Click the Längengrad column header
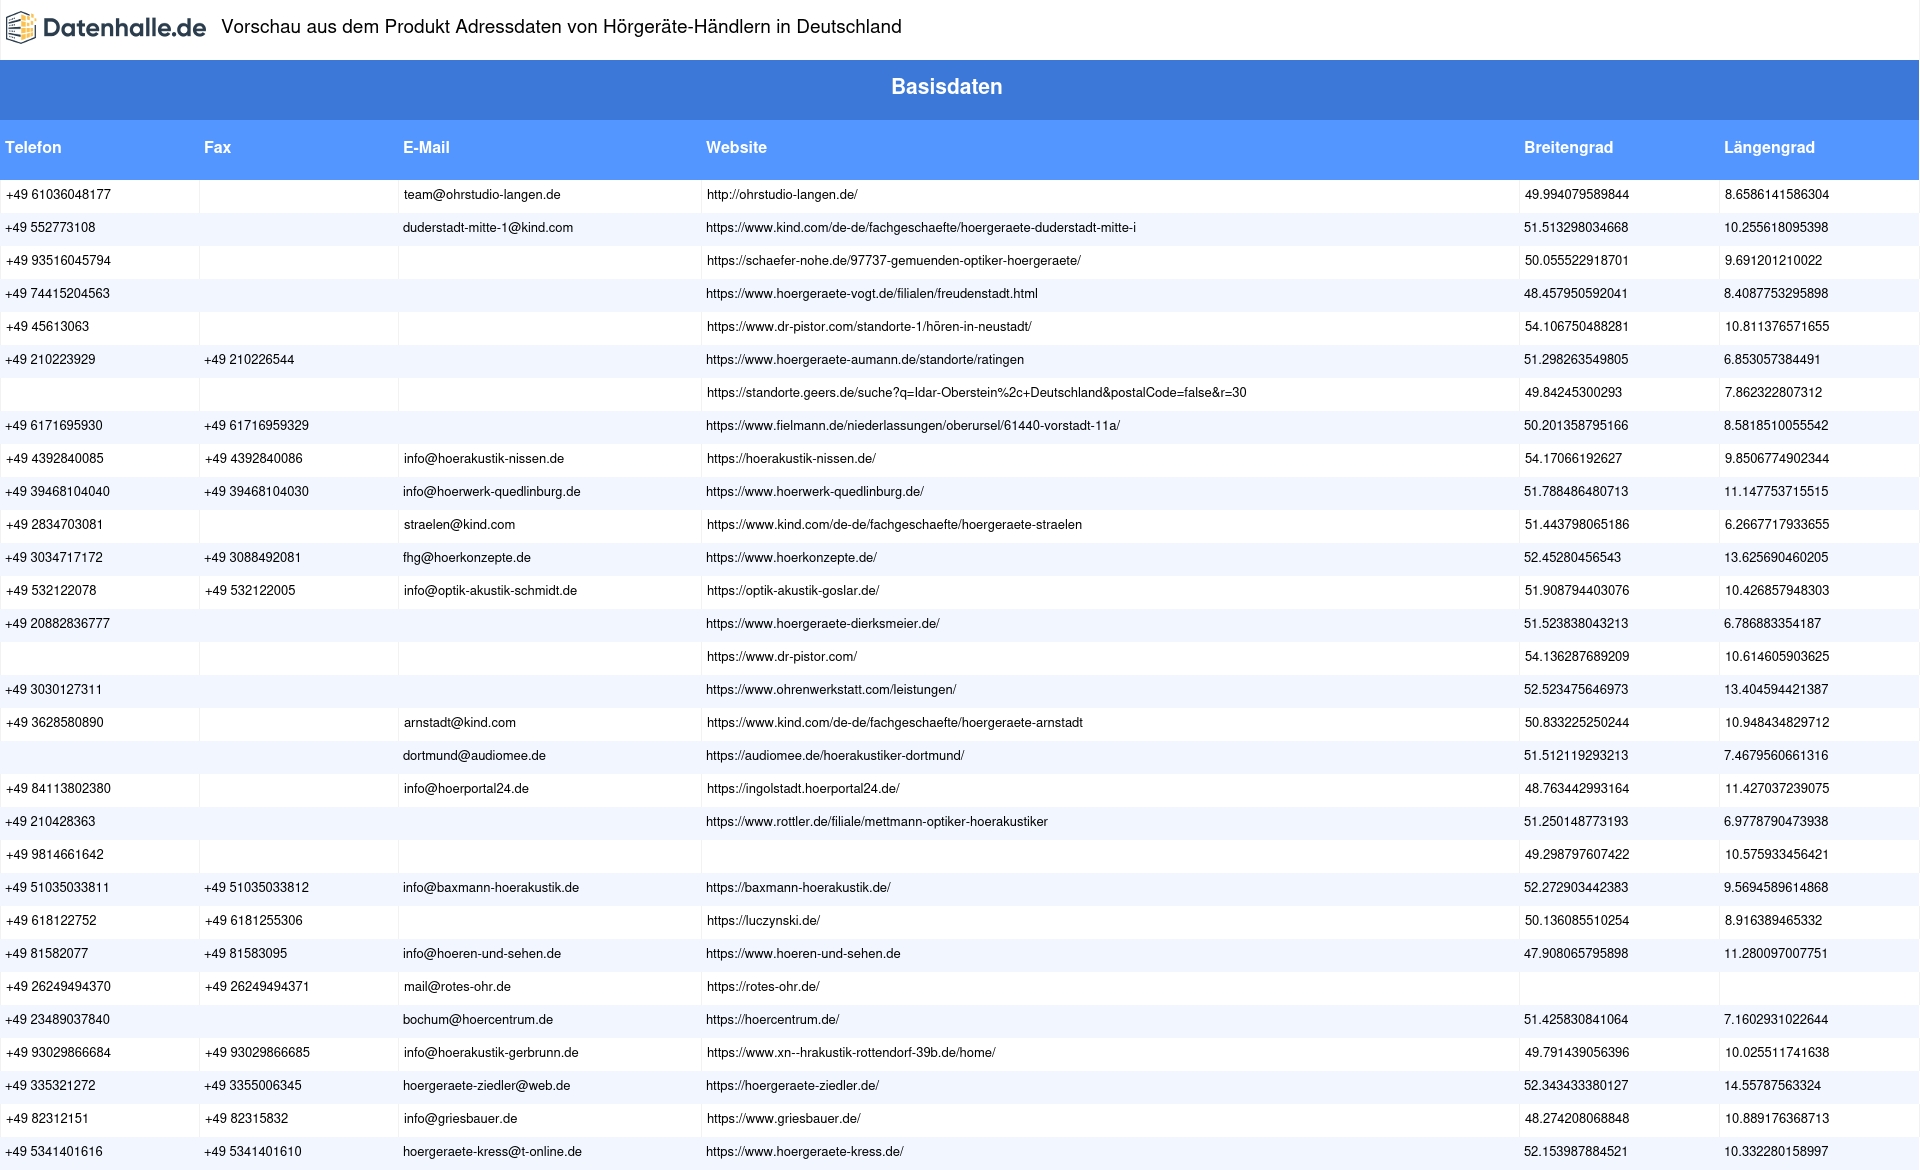The width and height of the screenshot is (1920, 1170). tap(1768, 148)
